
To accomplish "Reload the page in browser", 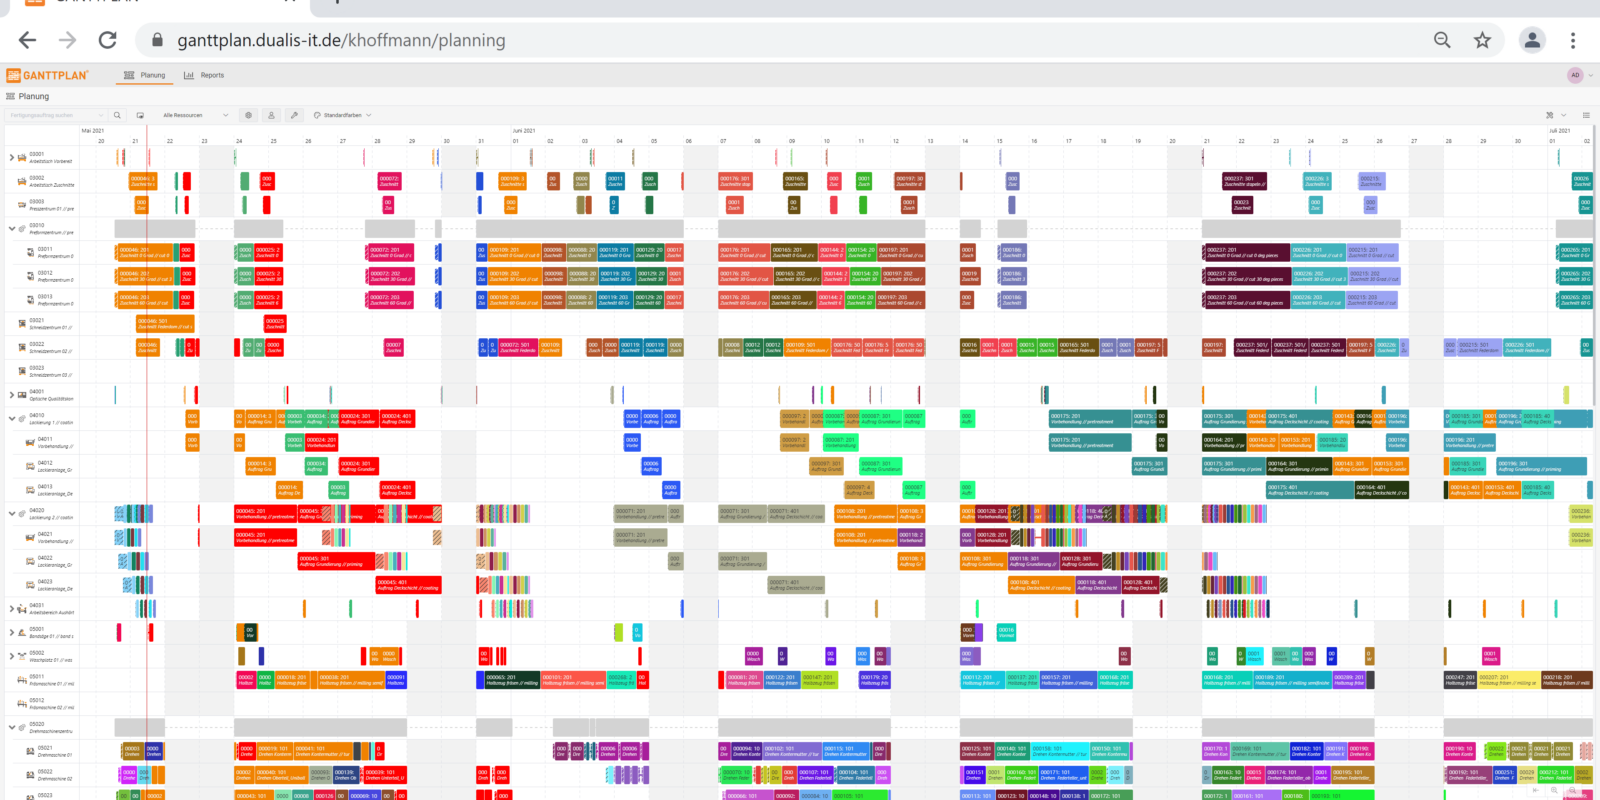I will [107, 40].
